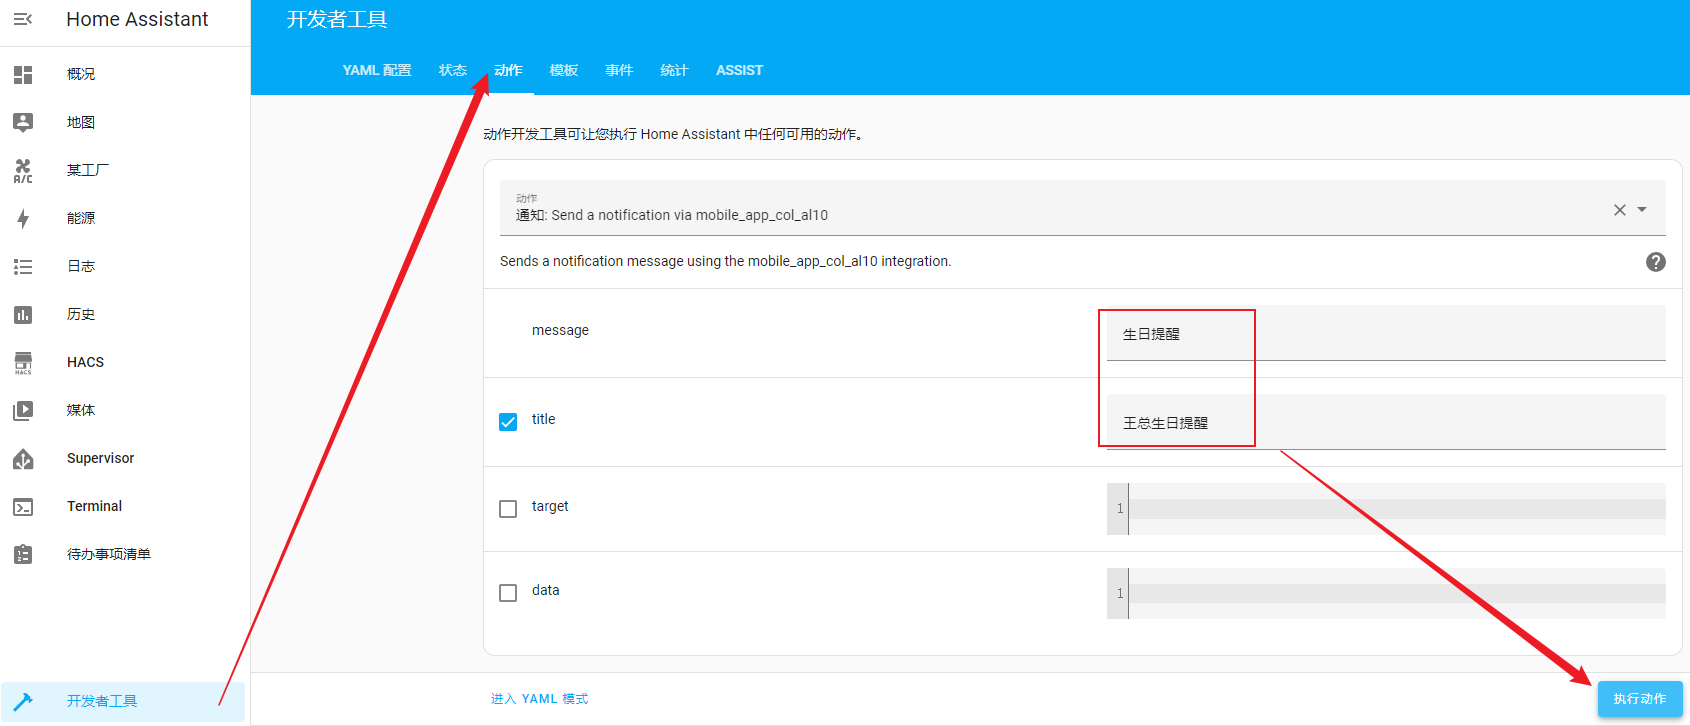Select Supervisor label in the sidebar

coord(100,458)
